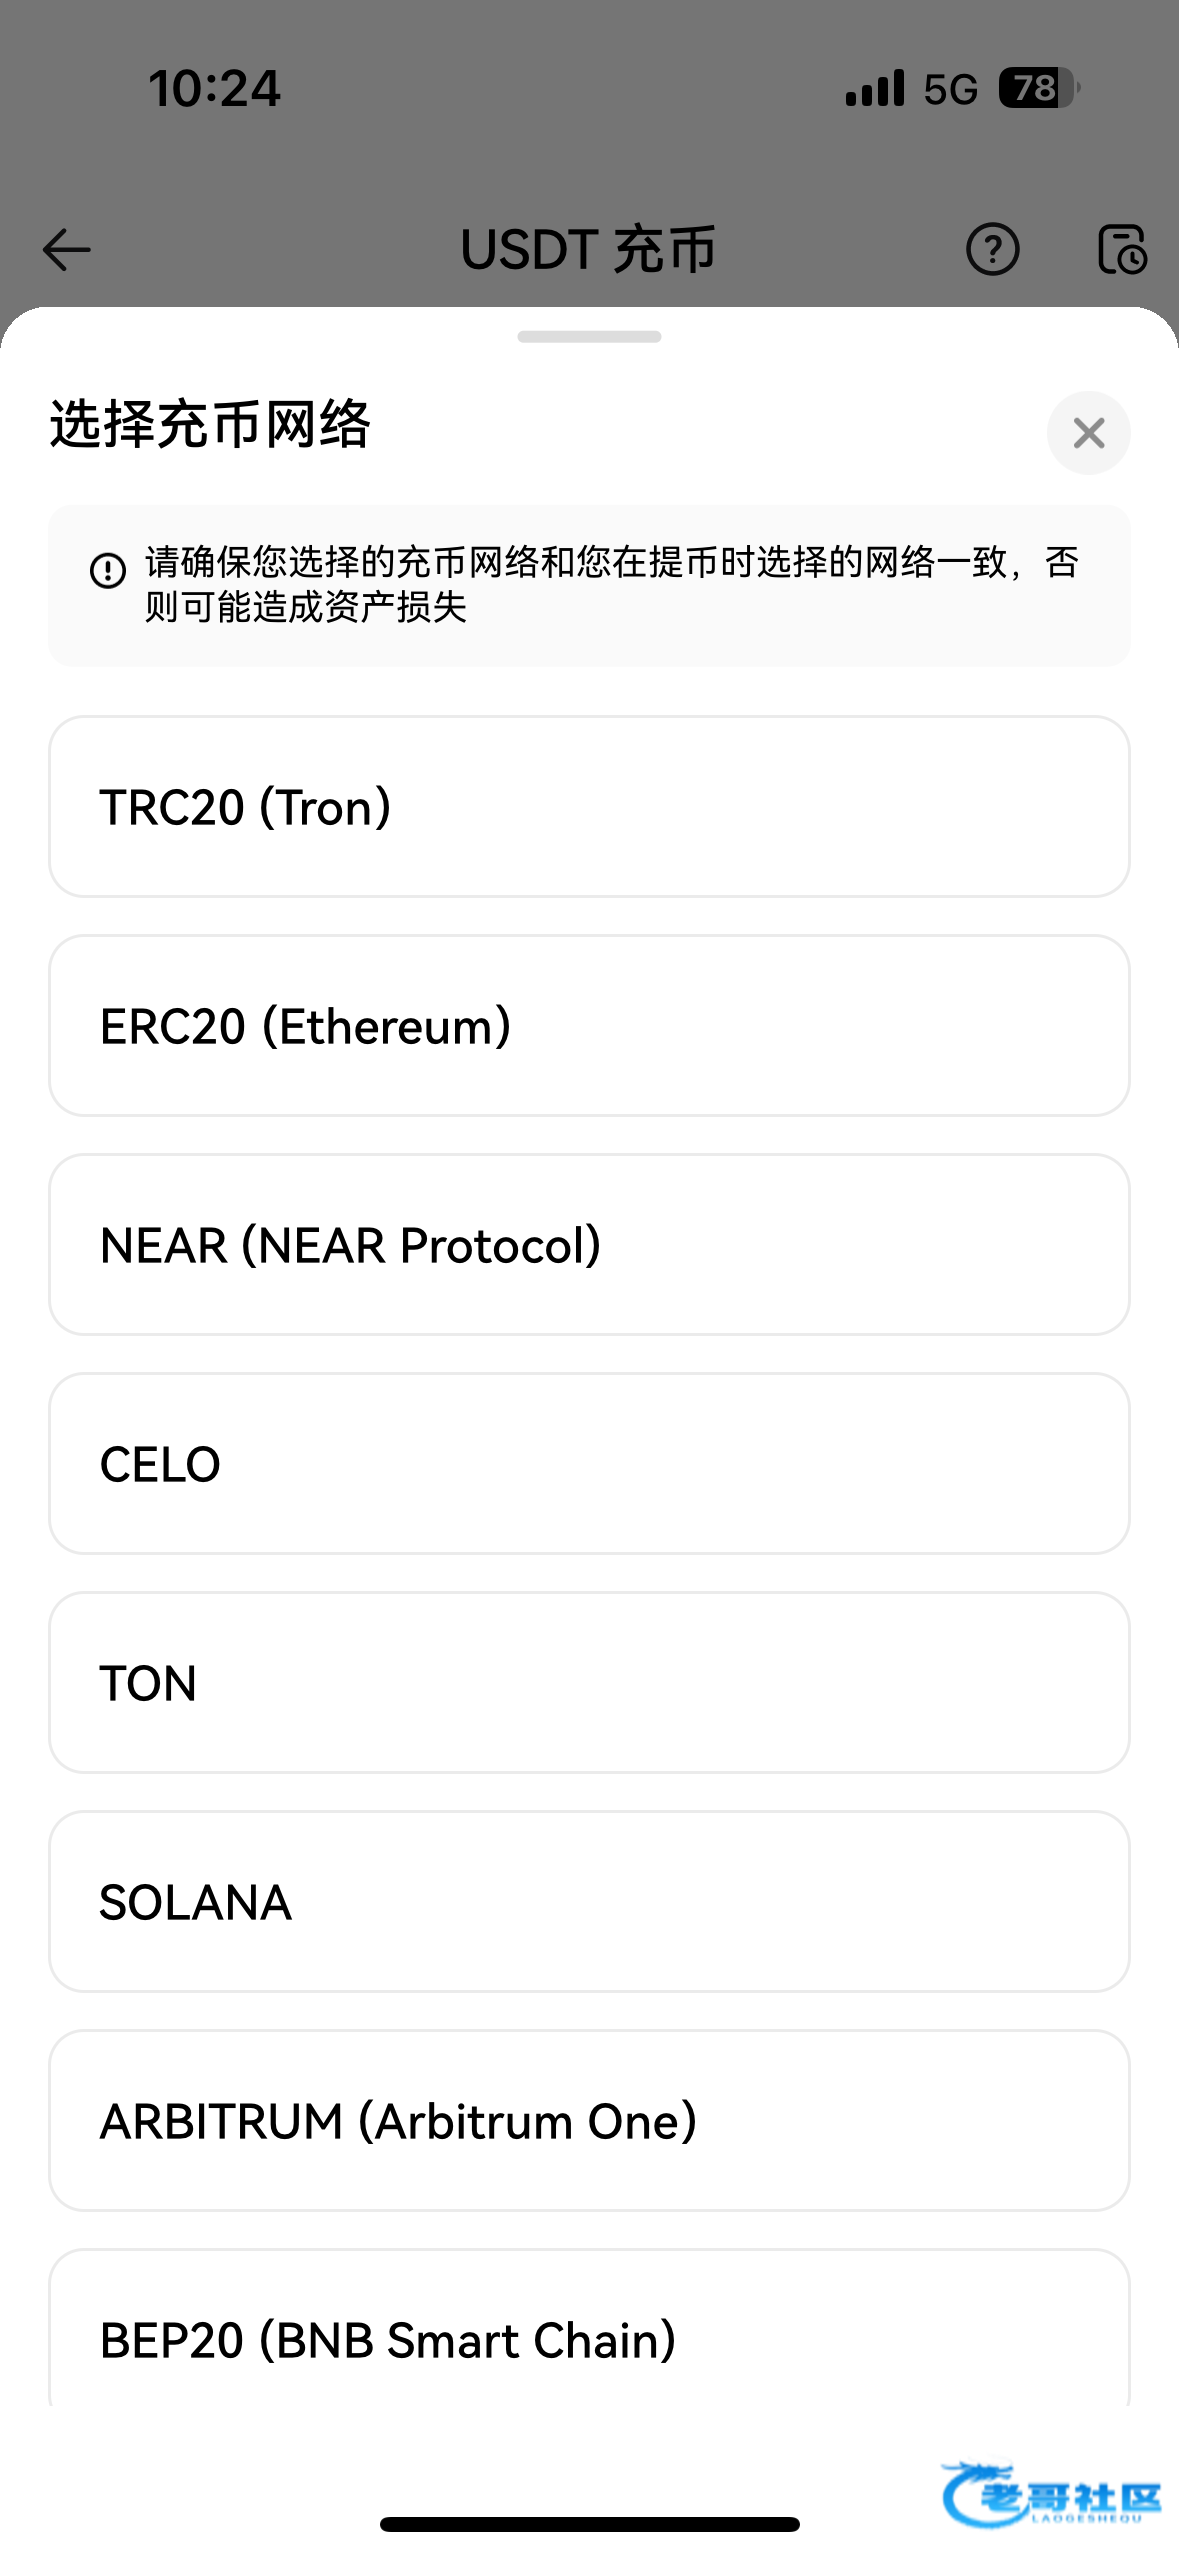The width and height of the screenshot is (1179, 2556).
Task: Tap the 选择充币网络 heading
Action: click(210, 424)
